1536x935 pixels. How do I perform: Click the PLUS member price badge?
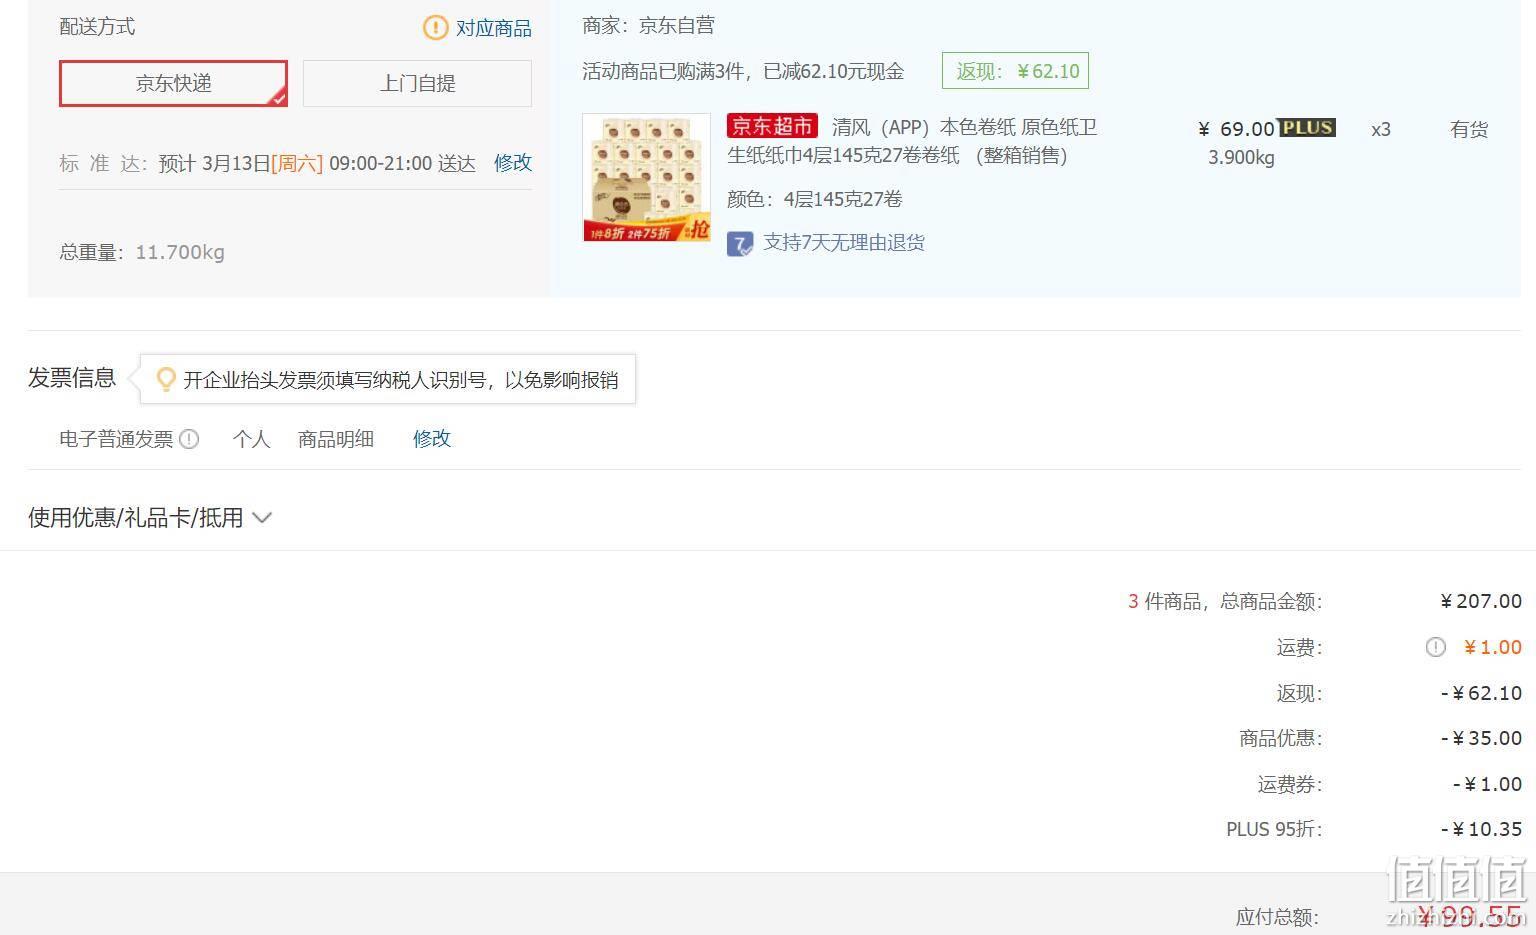tap(1307, 127)
